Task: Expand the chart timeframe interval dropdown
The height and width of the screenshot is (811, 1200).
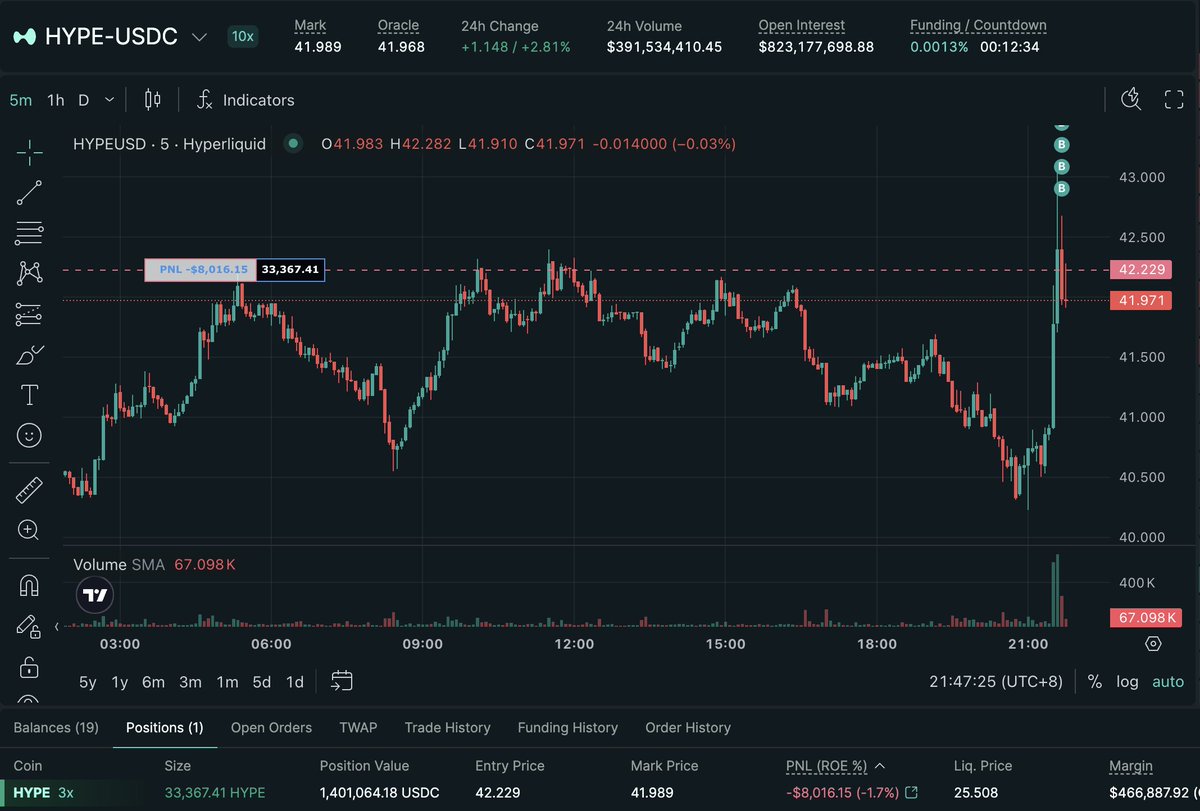Action: (109, 100)
